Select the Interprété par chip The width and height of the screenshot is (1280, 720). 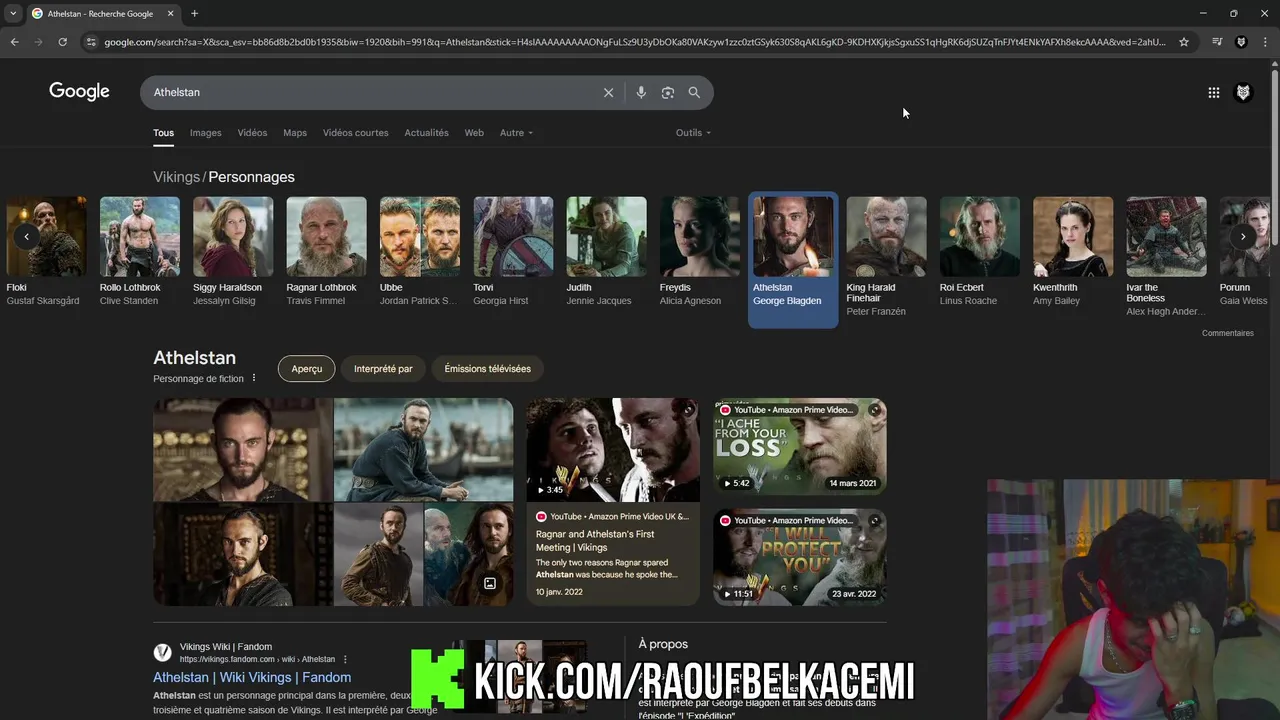click(x=383, y=368)
